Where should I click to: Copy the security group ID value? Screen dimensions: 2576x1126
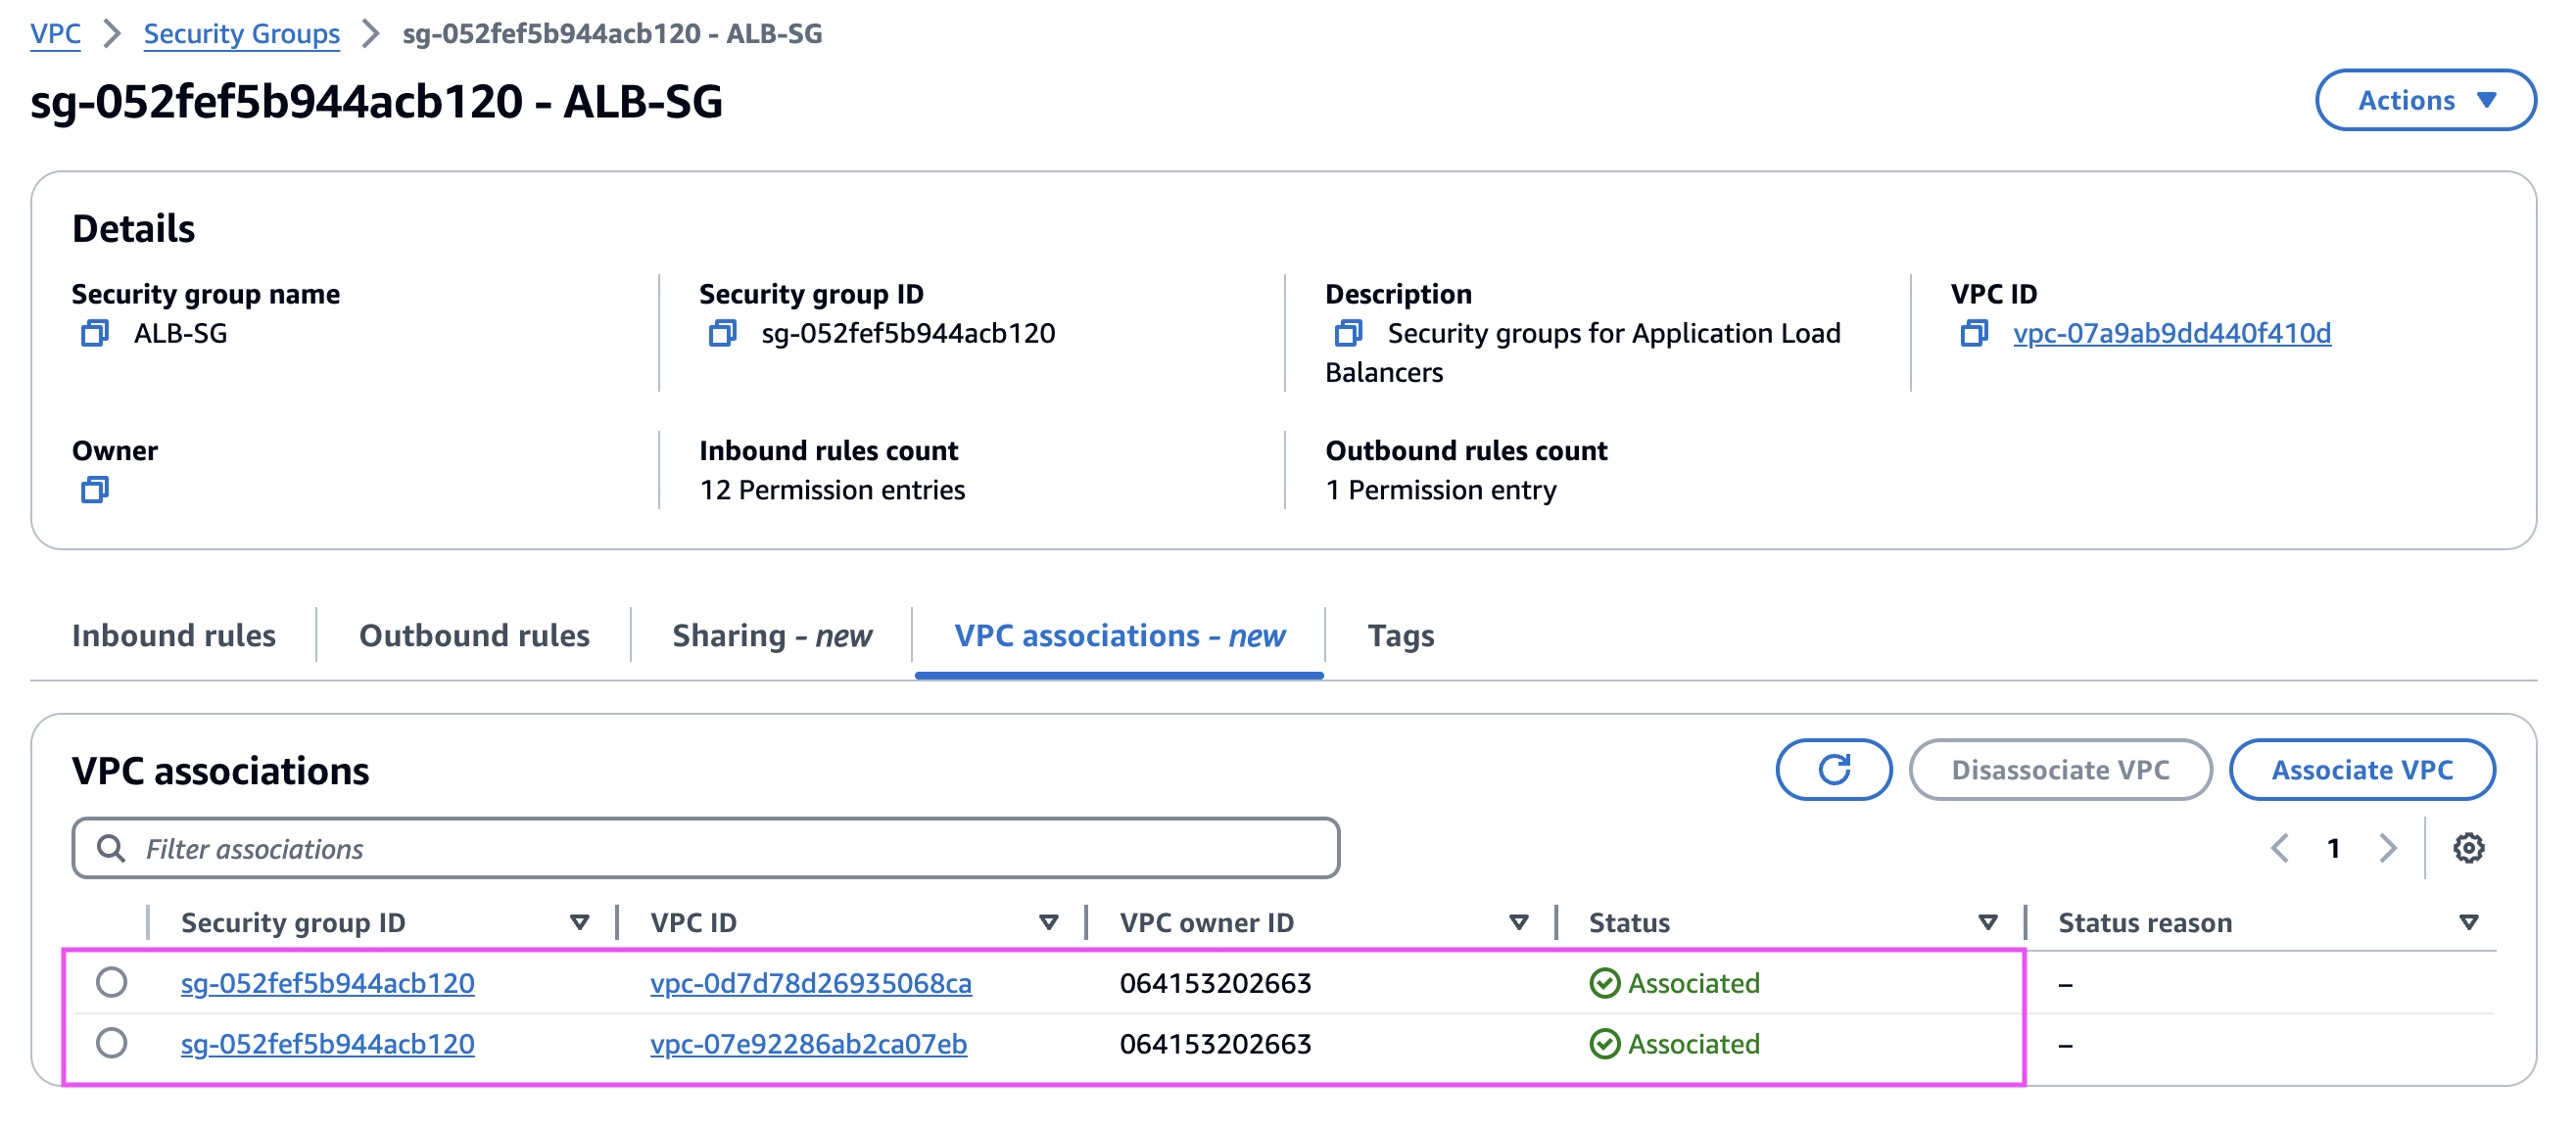722,333
